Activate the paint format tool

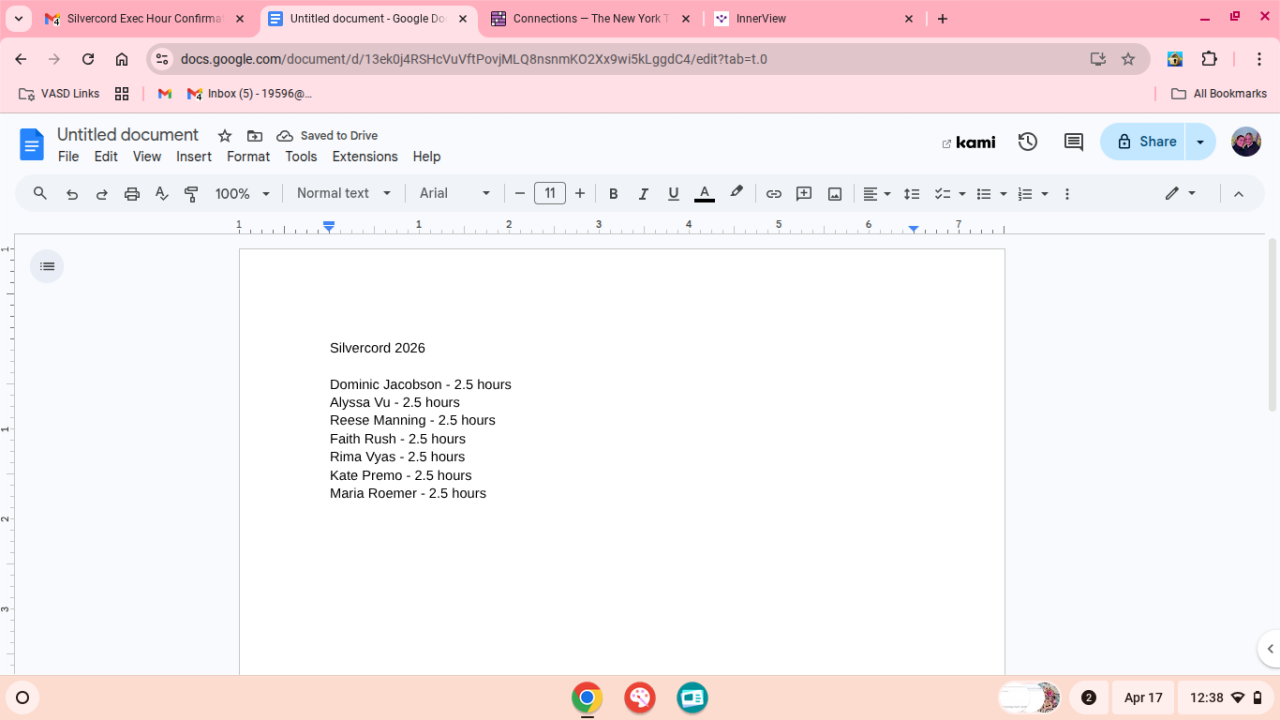click(x=192, y=194)
